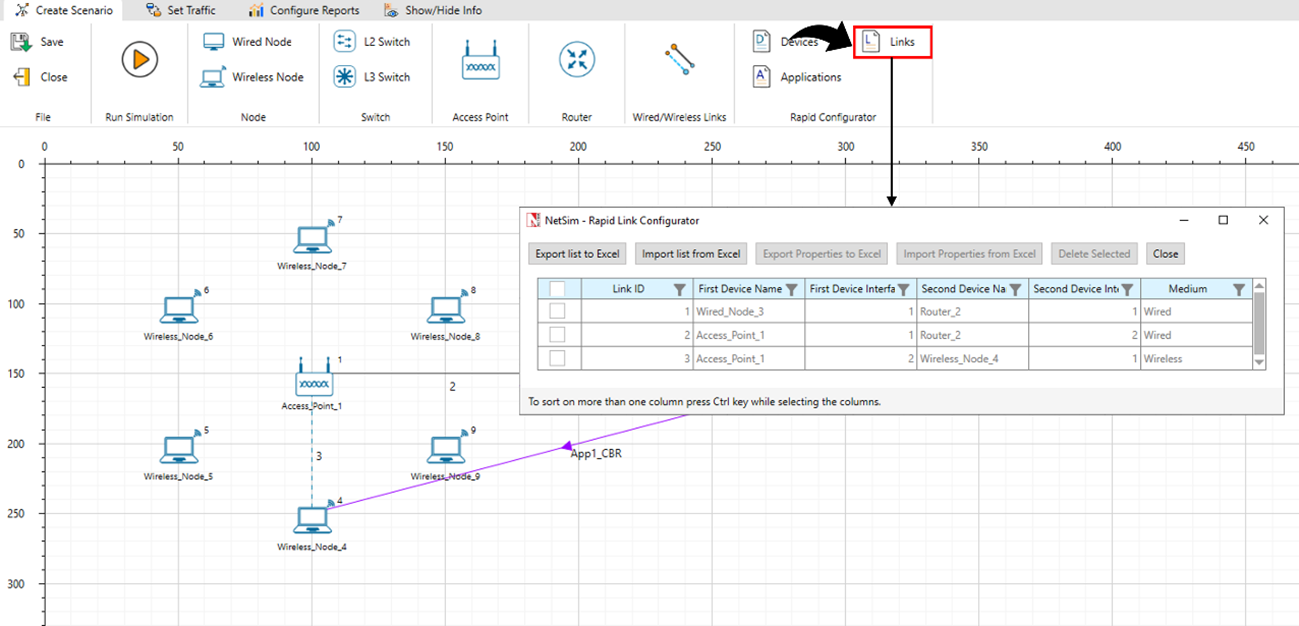This screenshot has width=1299, height=626.
Task: Pick the L3 Switch tool
Action: [x=371, y=77]
